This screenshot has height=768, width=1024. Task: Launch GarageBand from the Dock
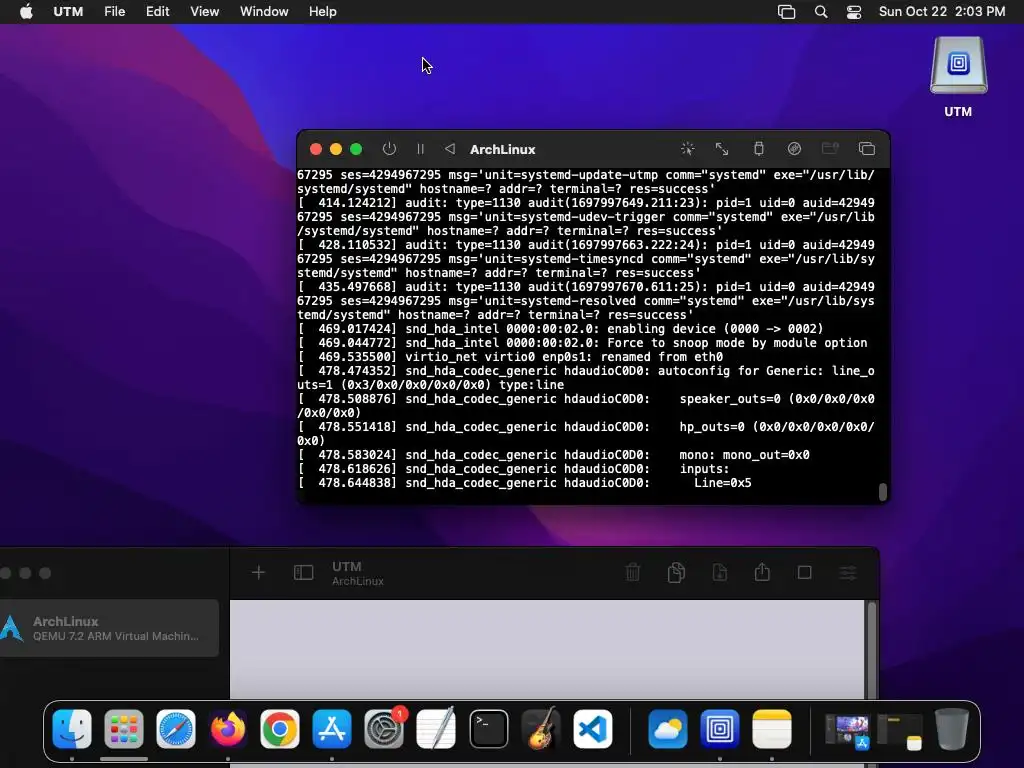(541, 729)
